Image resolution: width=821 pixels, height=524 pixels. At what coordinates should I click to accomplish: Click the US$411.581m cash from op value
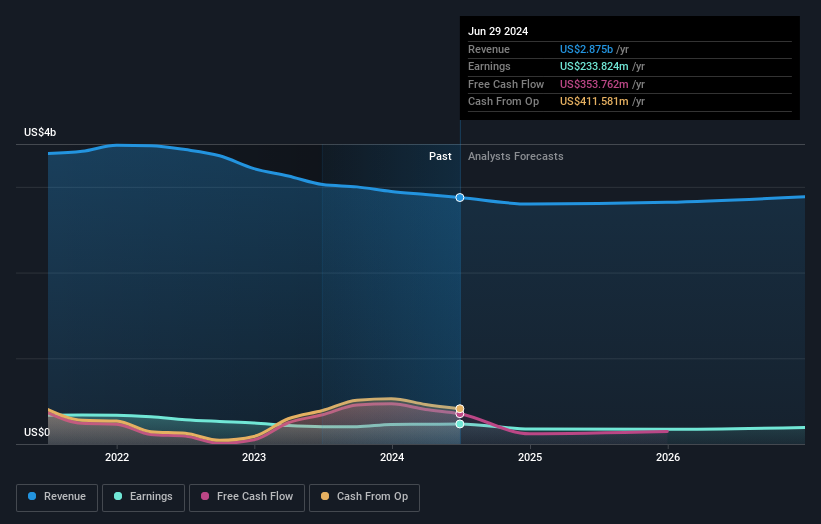click(594, 102)
